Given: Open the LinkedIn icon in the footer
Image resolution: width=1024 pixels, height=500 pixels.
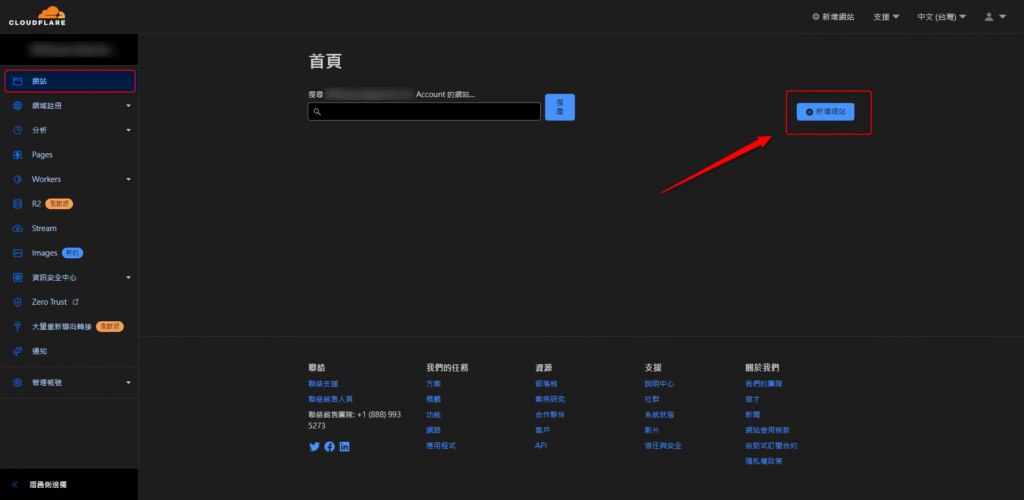Looking at the screenshot, I should click(345, 446).
